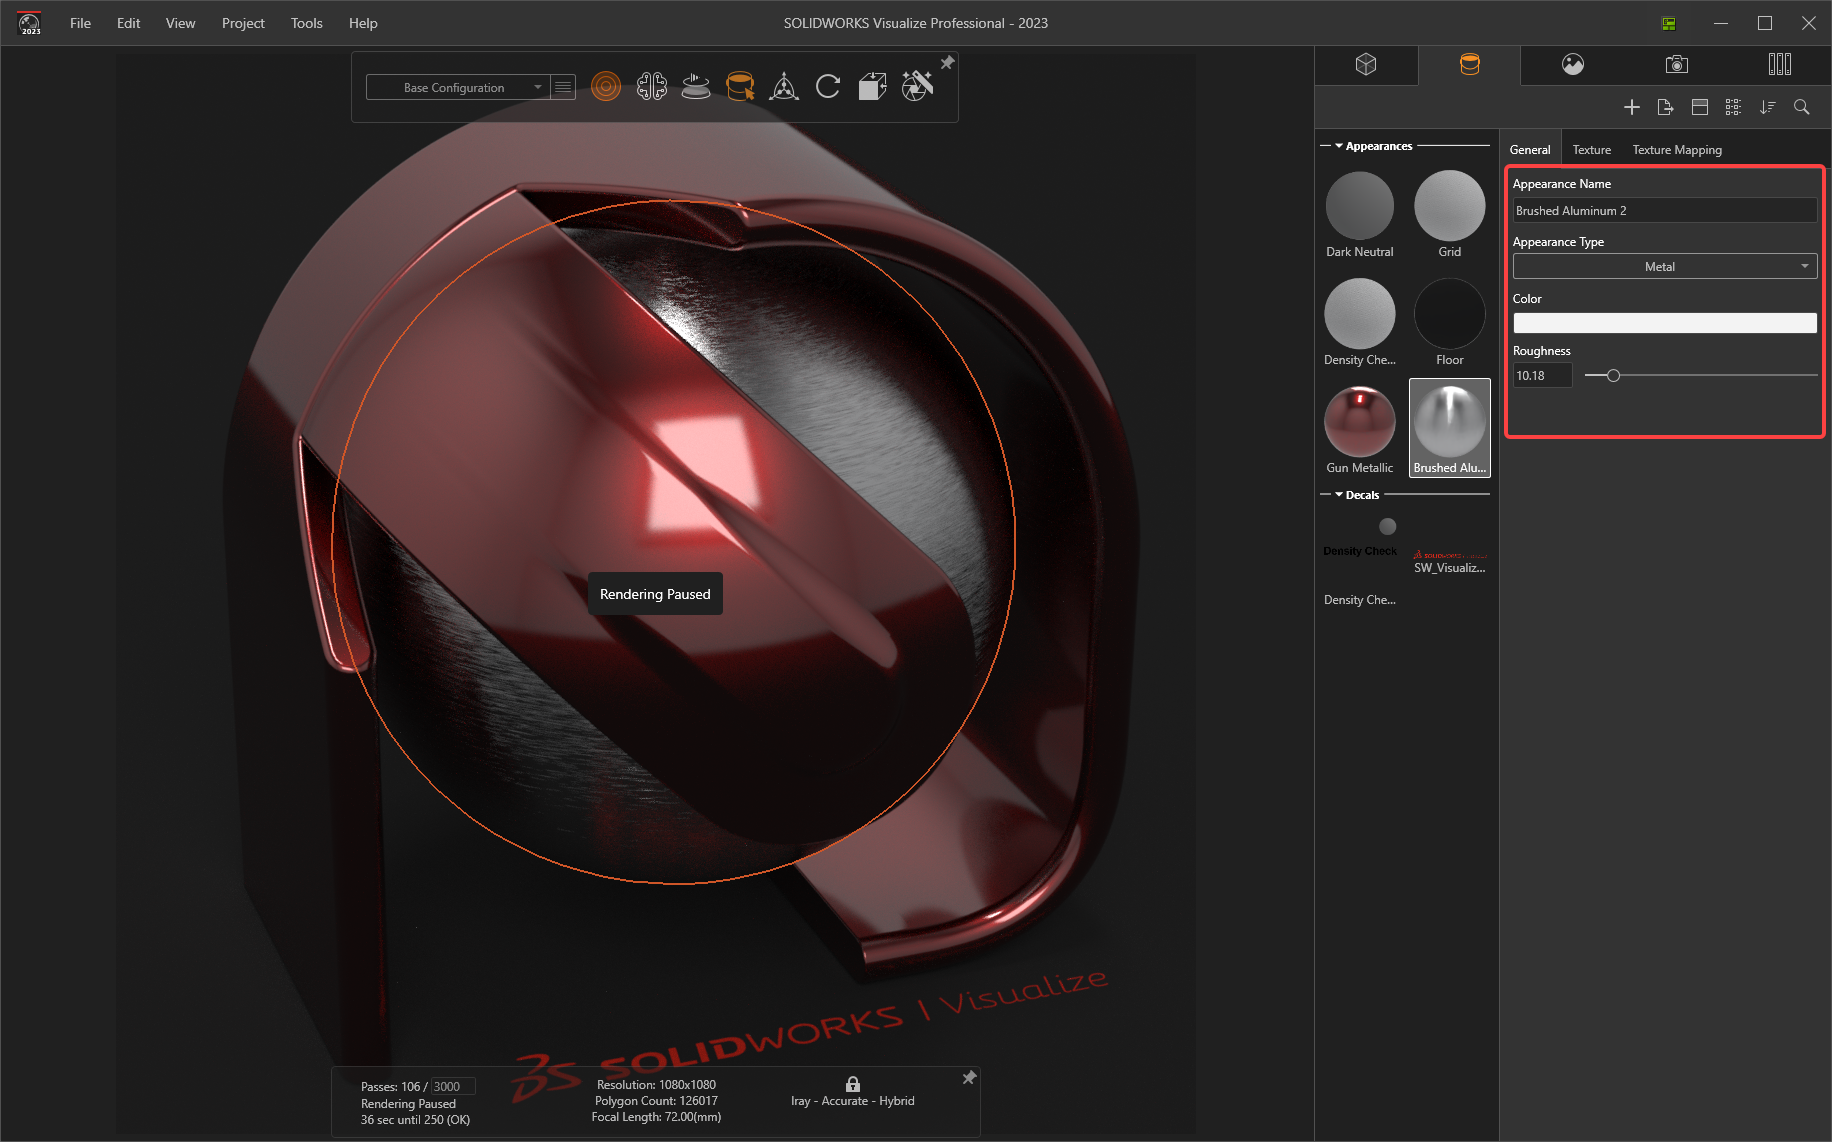Switch to the Texture Mapping tab

1677,149
